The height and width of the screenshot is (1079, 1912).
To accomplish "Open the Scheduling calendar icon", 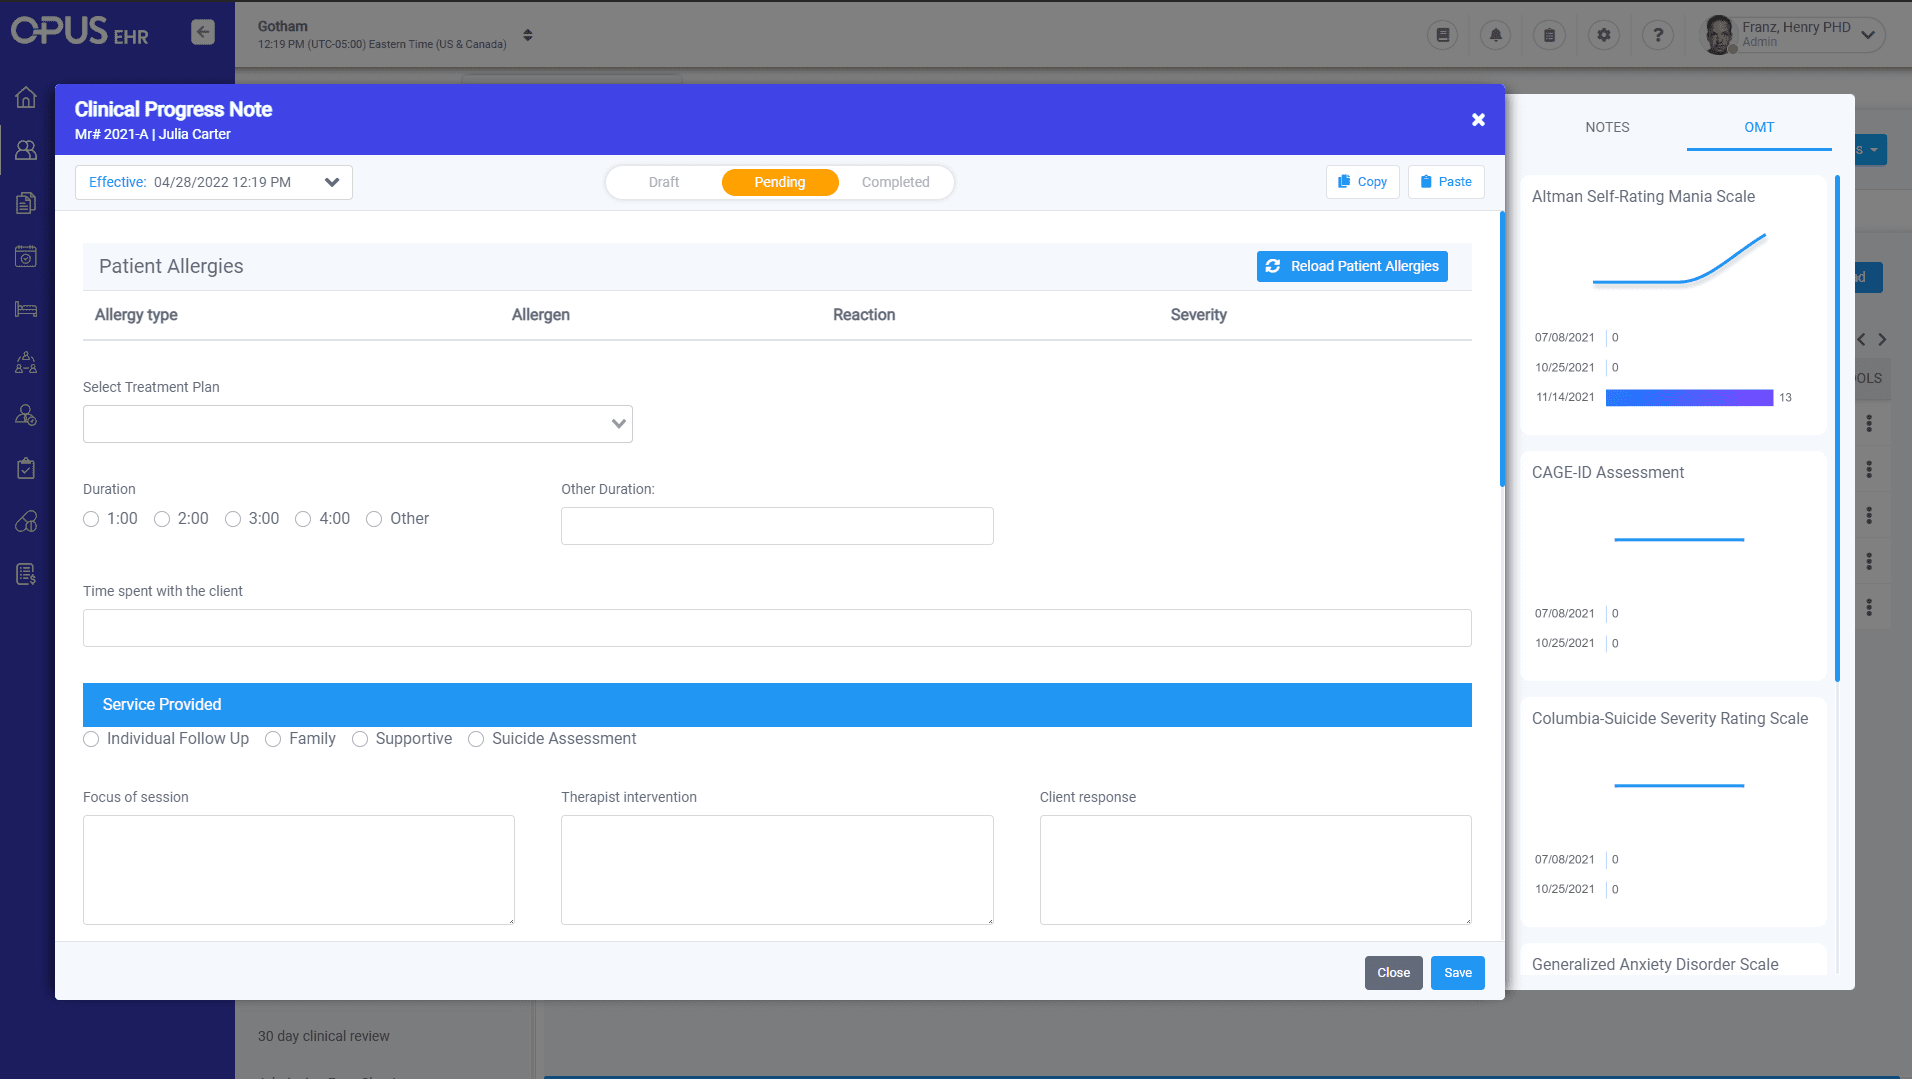I will click(27, 256).
